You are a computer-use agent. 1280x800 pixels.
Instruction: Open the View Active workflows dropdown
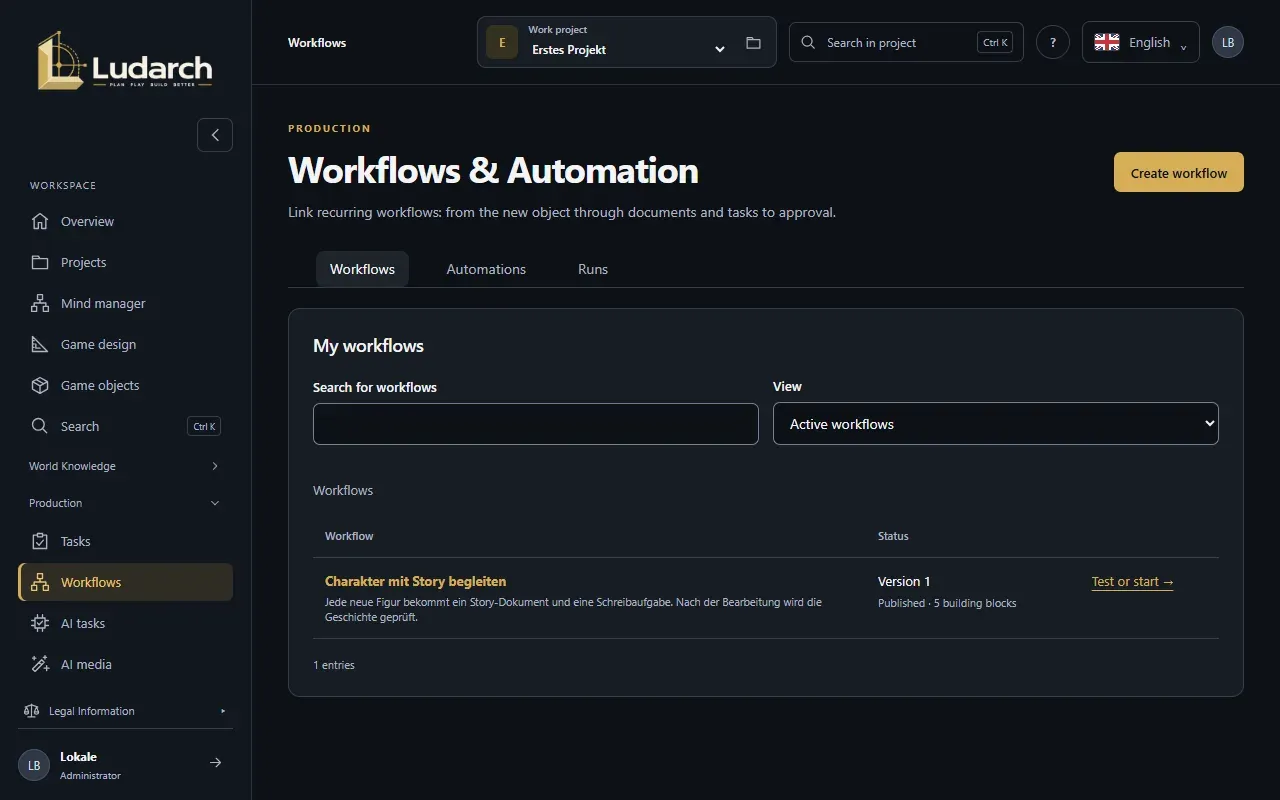pos(996,424)
